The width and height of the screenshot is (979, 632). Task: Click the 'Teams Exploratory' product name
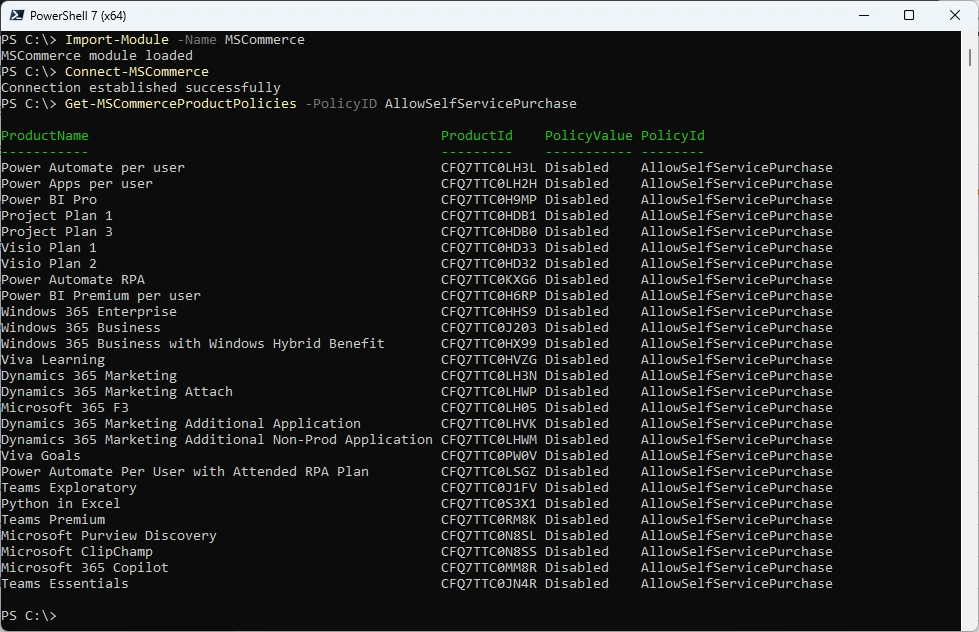[69, 488]
